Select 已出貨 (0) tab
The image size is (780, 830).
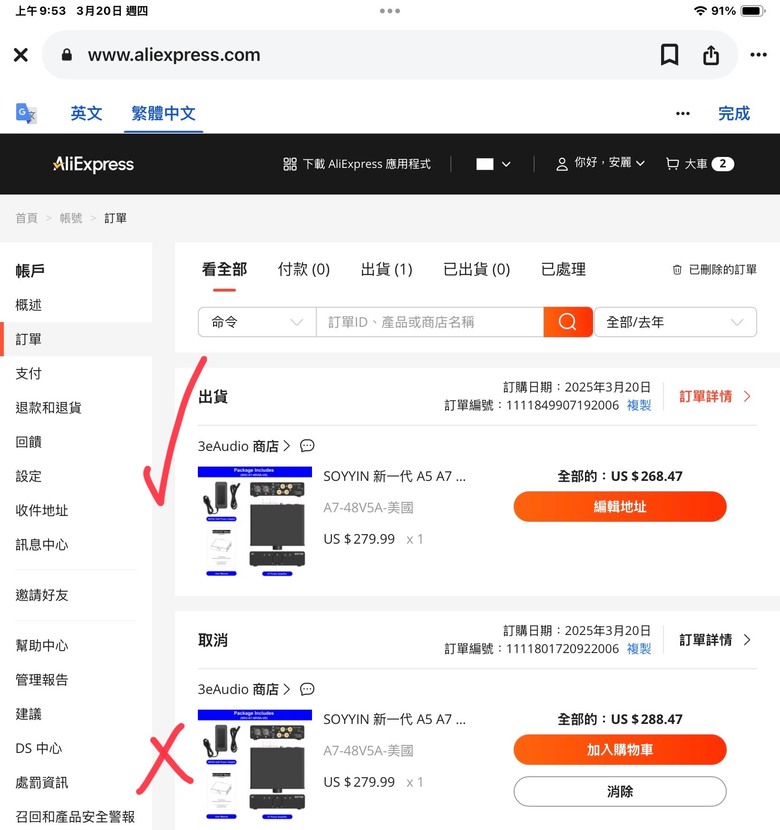coord(476,269)
